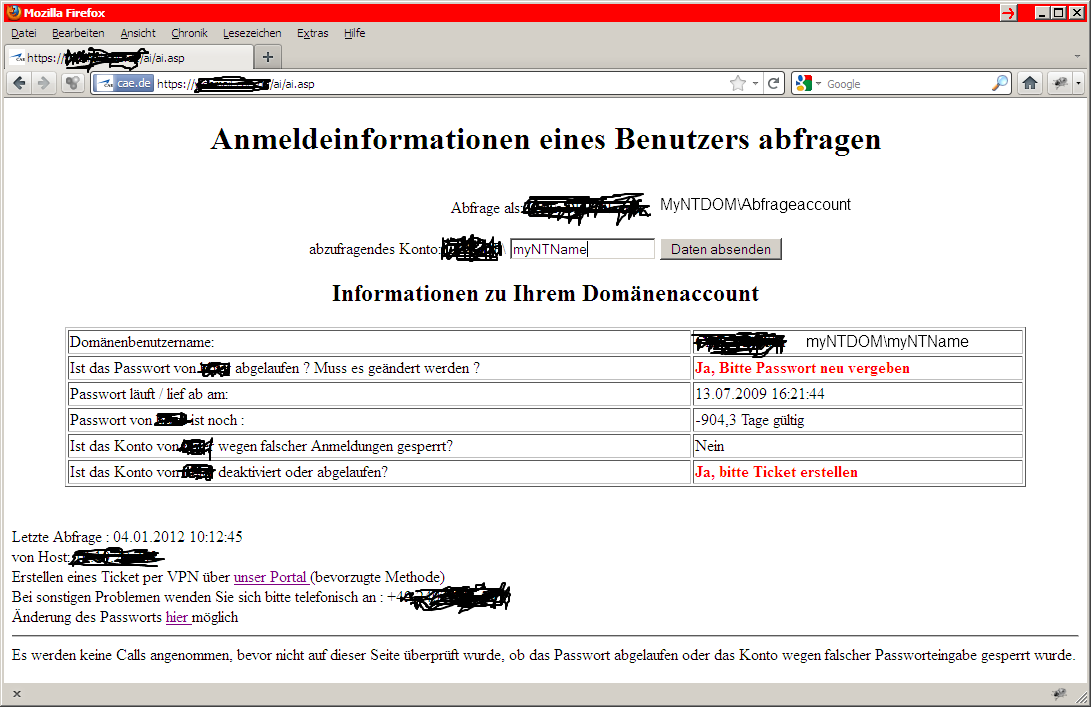Select the ai.asp browser tab

point(128,58)
